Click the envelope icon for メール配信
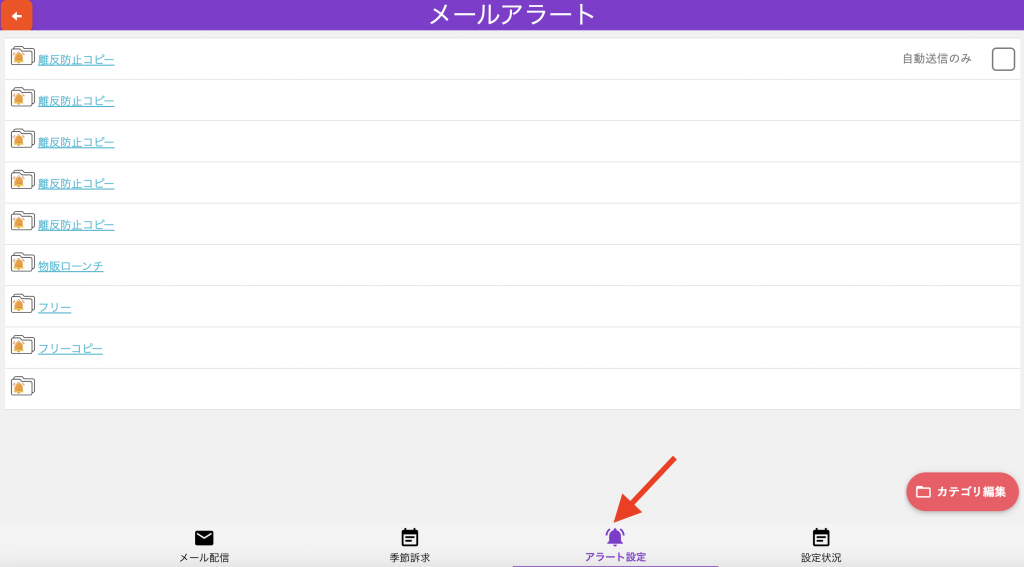Viewport: 1024px width, 567px height. tap(204, 538)
